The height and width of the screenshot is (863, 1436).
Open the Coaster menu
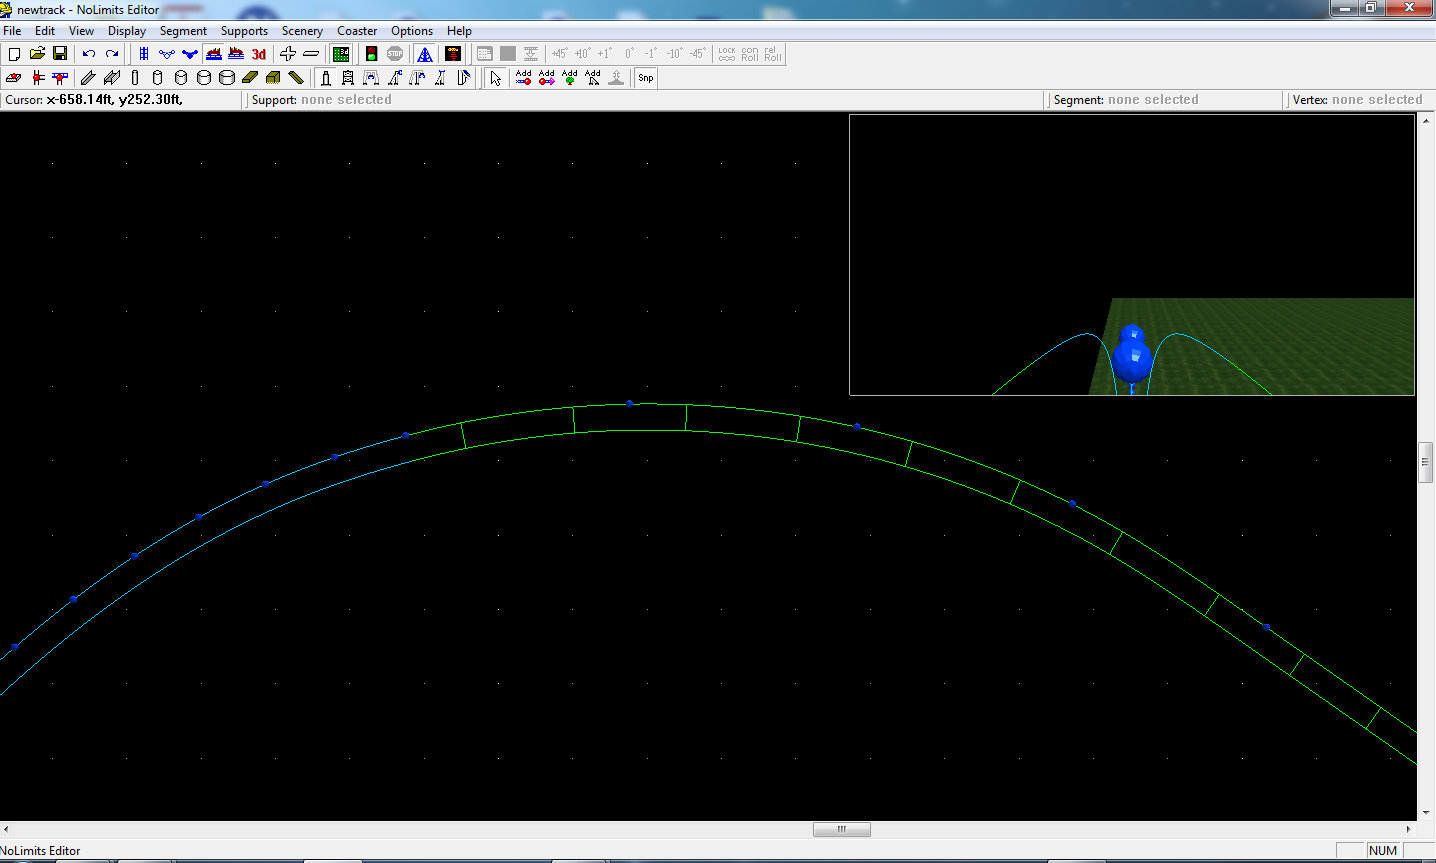357,31
